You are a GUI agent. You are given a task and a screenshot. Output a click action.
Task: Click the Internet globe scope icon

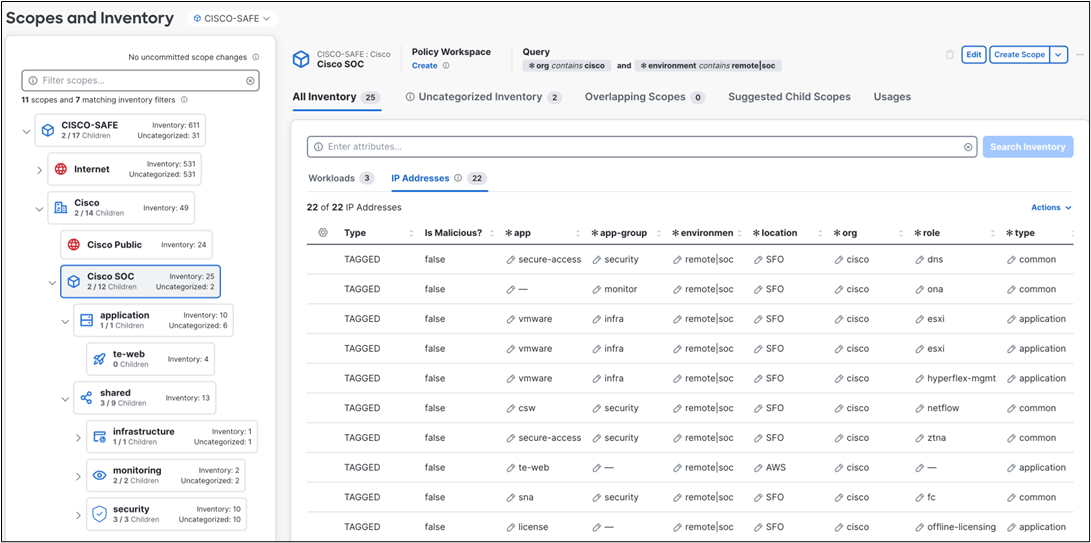[x=61, y=169]
